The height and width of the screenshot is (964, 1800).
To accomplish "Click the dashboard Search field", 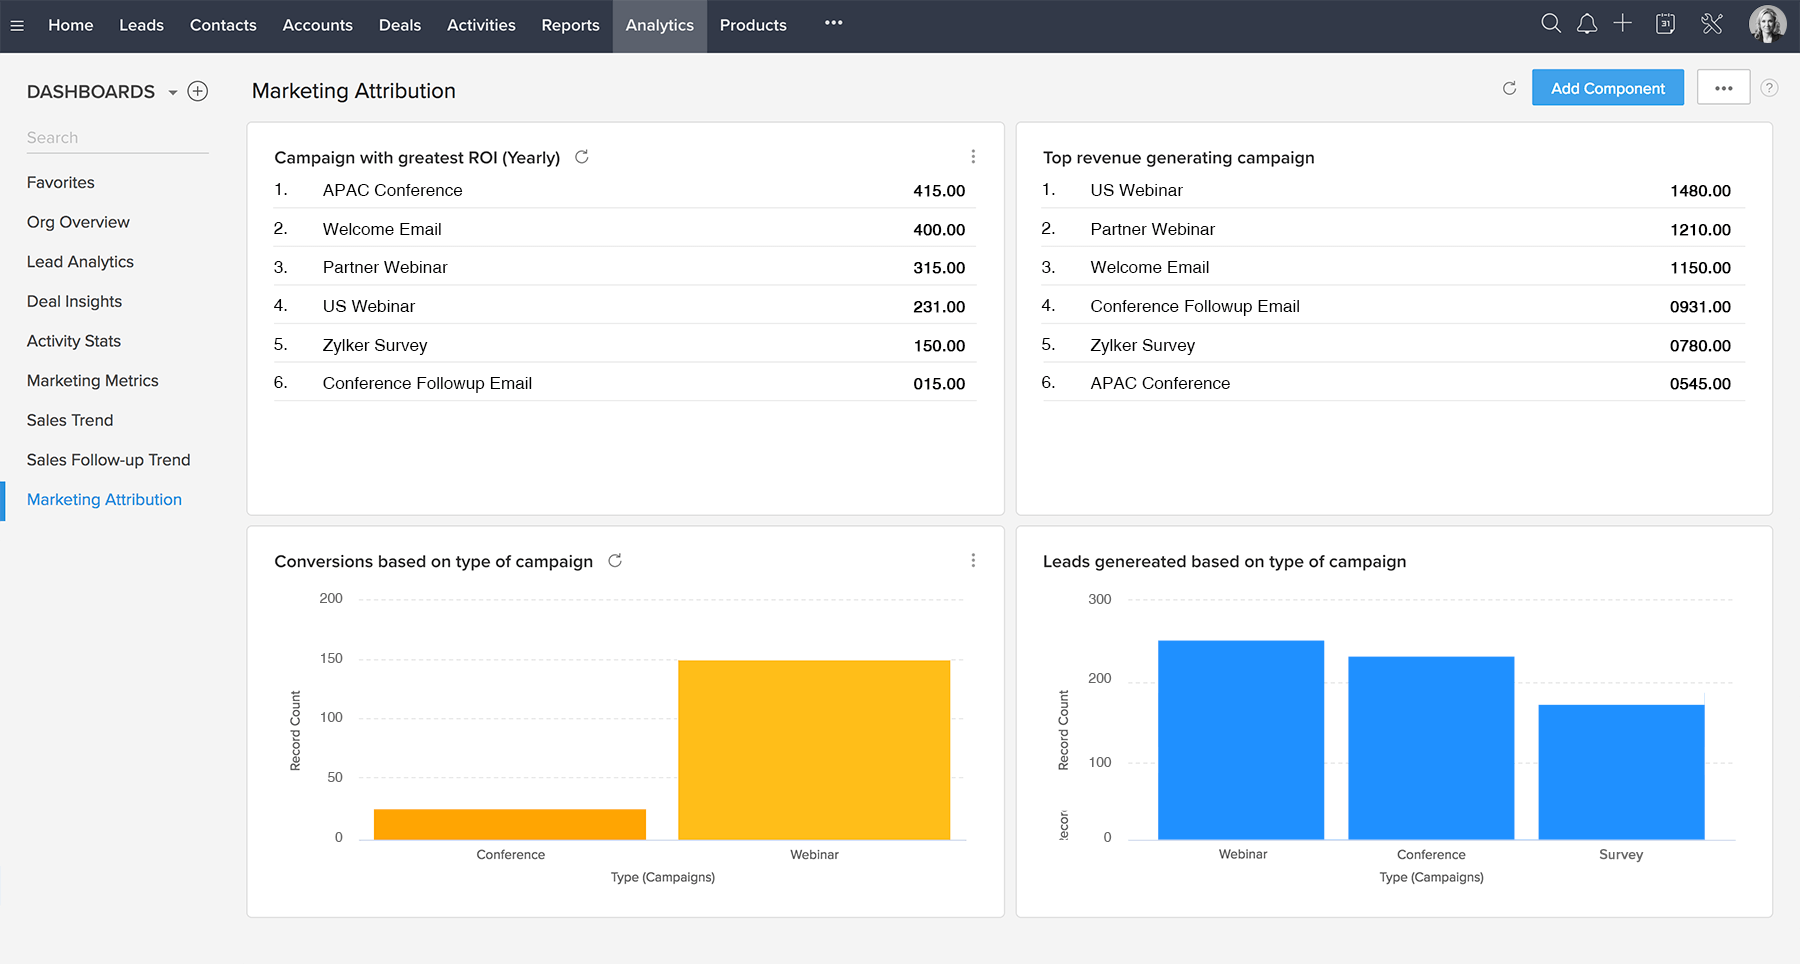I will (117, 138).
